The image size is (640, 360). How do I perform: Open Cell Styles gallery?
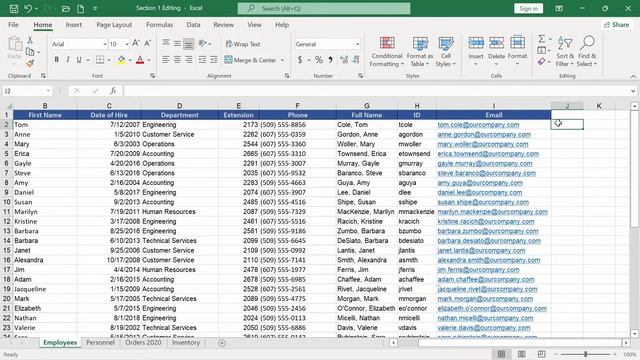[x=445, y=52]
